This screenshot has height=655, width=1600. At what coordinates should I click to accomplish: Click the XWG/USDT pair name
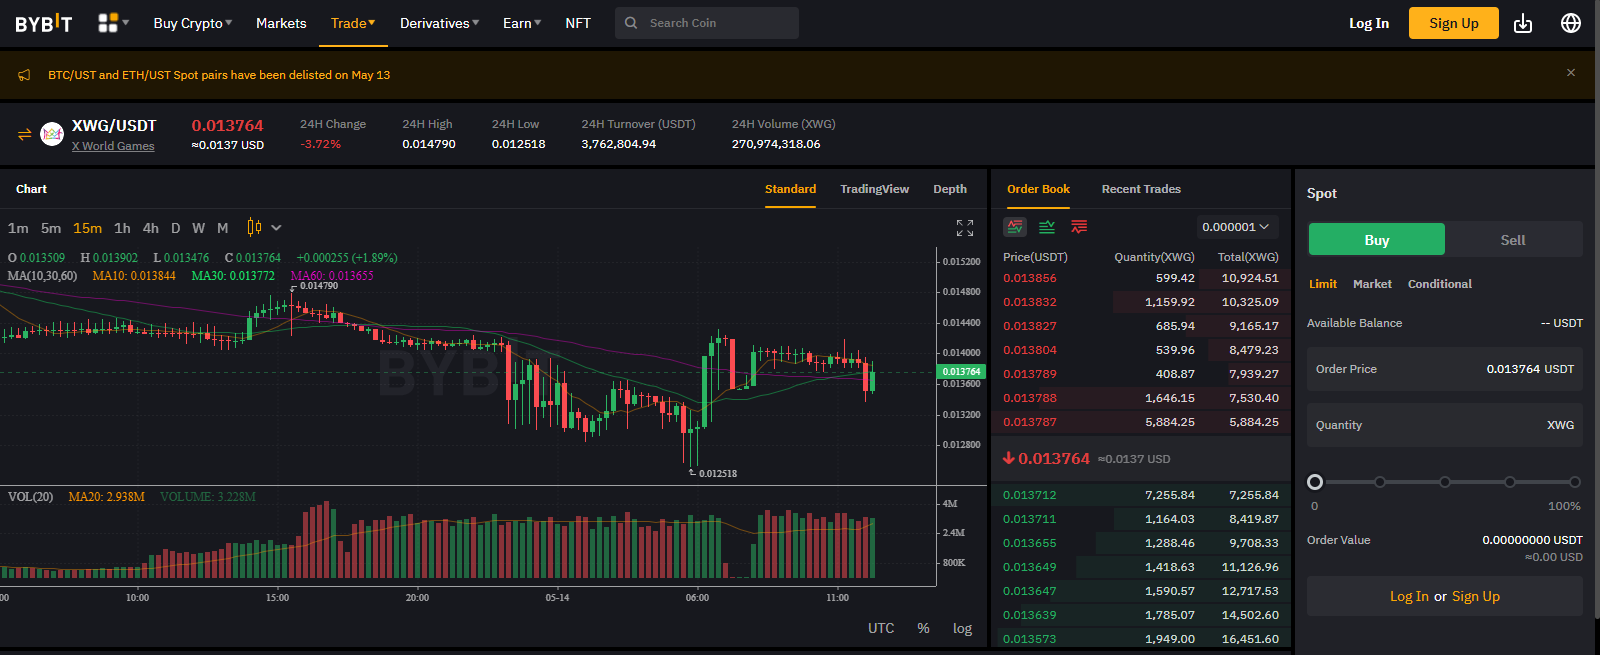(x=114, y=125)
